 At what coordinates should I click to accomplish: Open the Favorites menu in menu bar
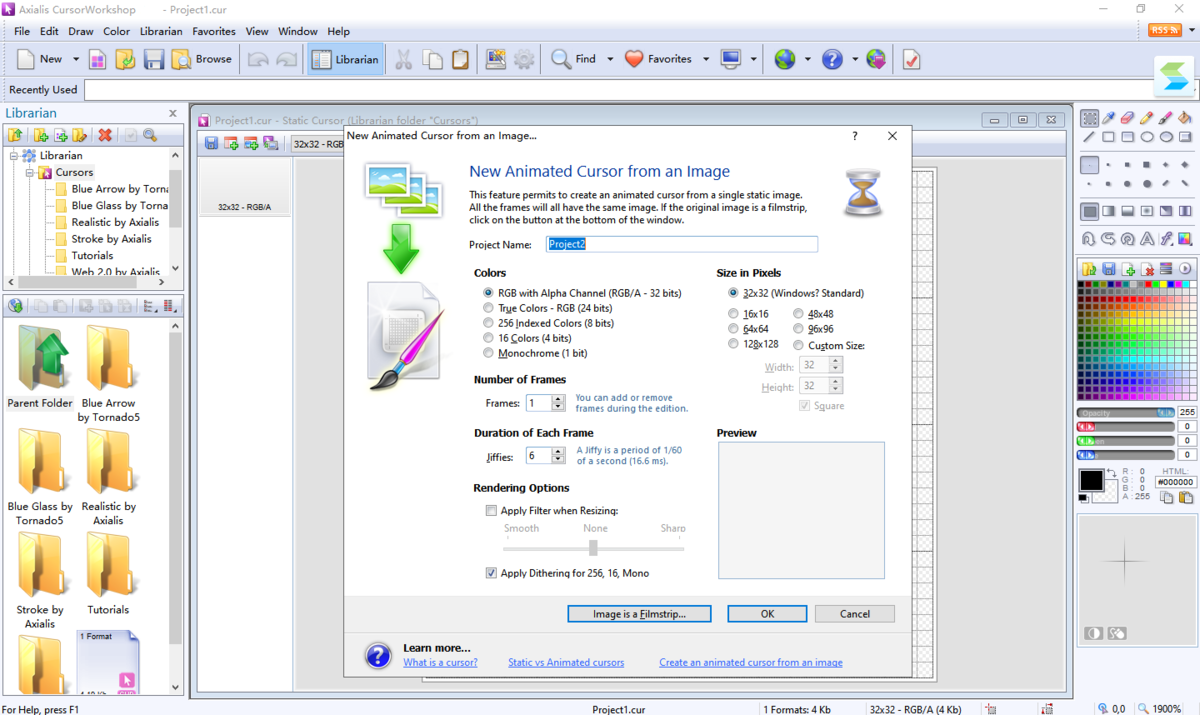tap(214, 31)
